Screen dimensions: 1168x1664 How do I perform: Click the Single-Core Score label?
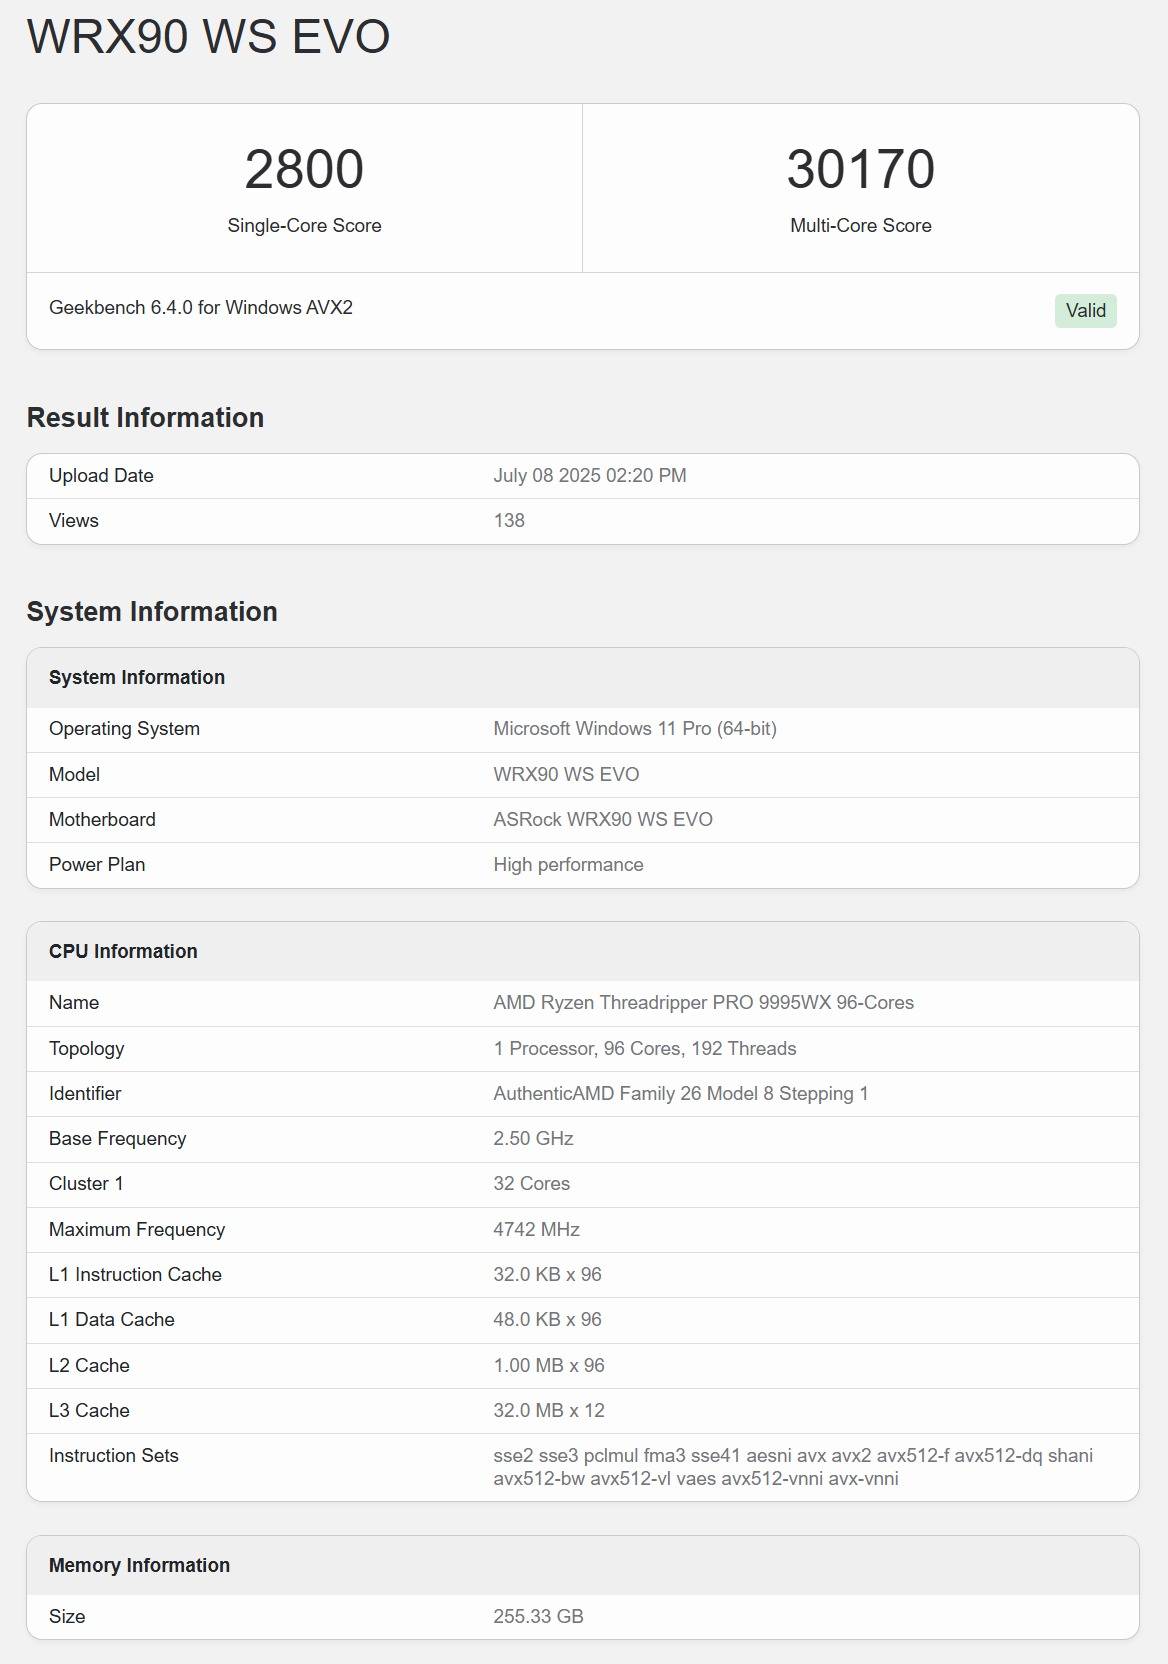coord(304,226)
